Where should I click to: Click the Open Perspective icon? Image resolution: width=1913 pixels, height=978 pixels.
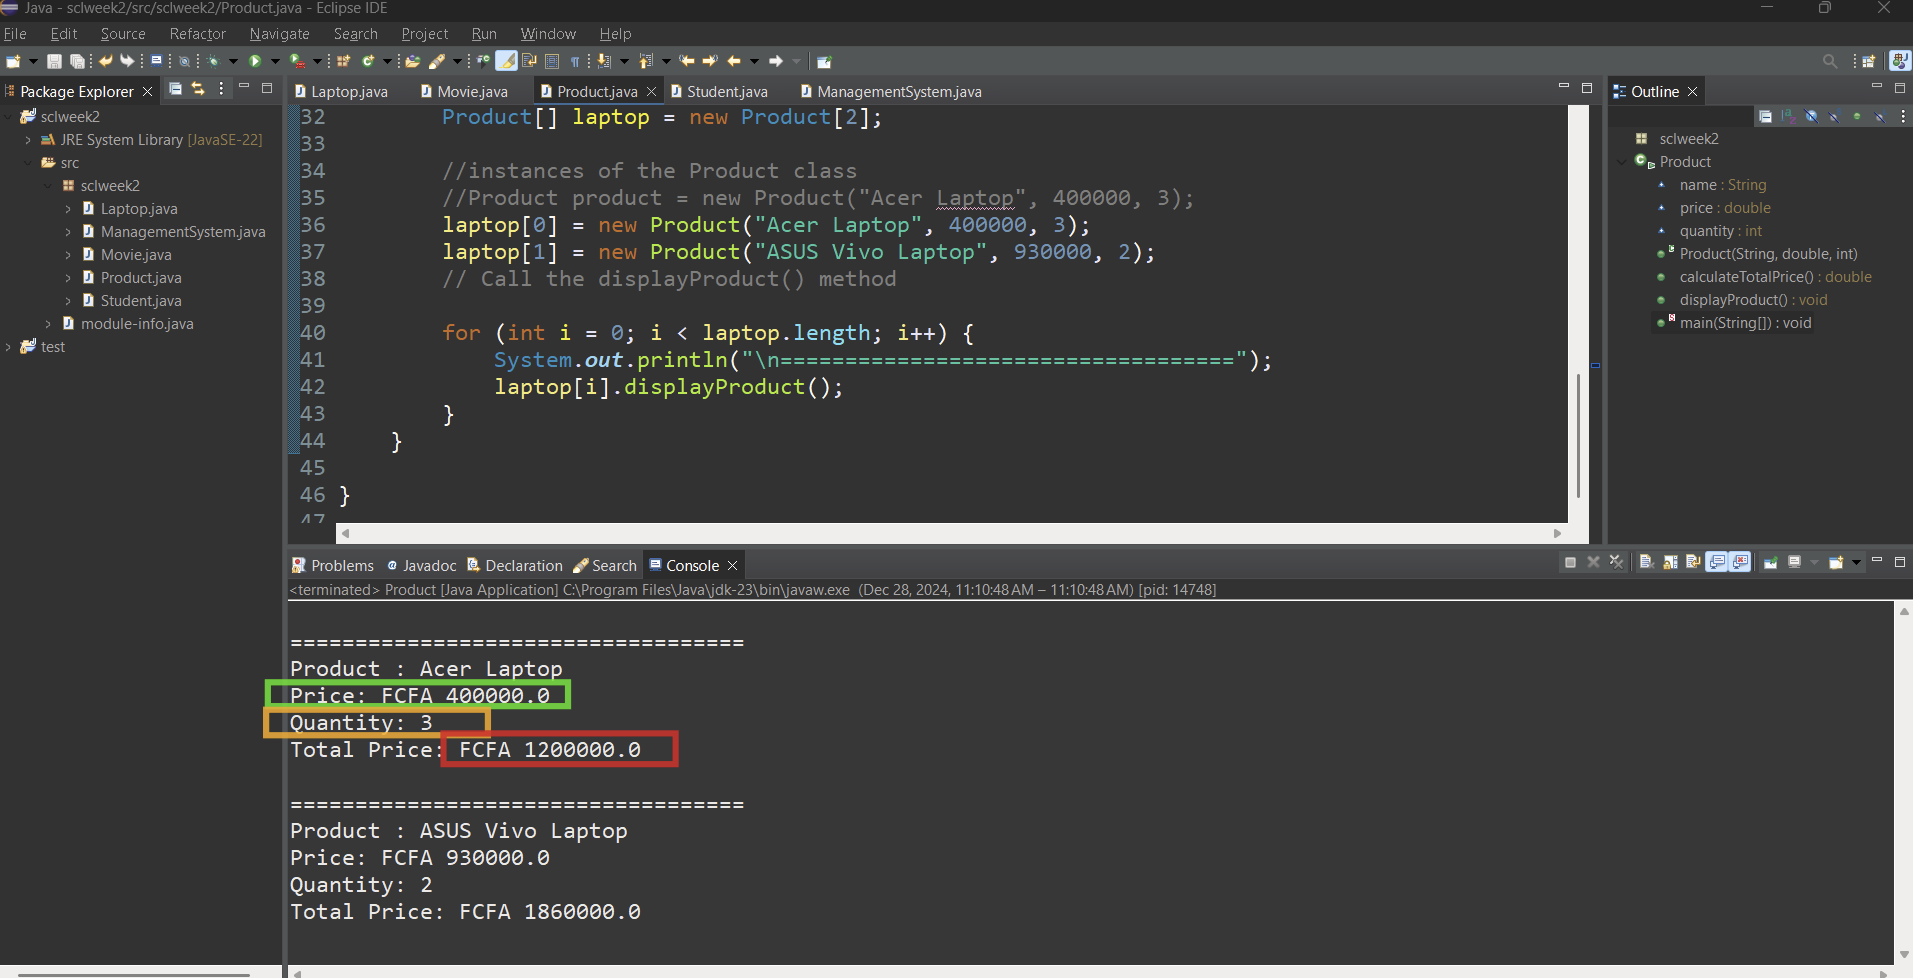coord(1868,61)
